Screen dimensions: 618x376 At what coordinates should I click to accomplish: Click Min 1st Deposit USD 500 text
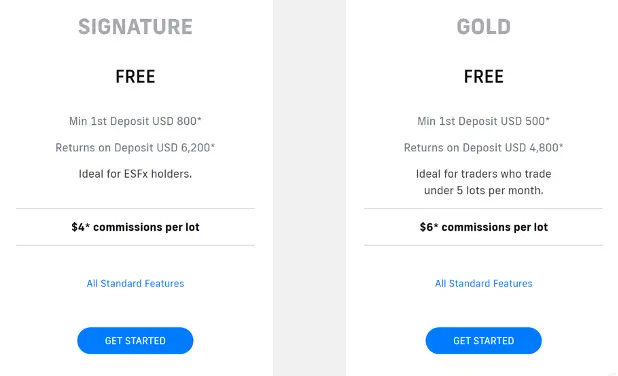[484, 121]
